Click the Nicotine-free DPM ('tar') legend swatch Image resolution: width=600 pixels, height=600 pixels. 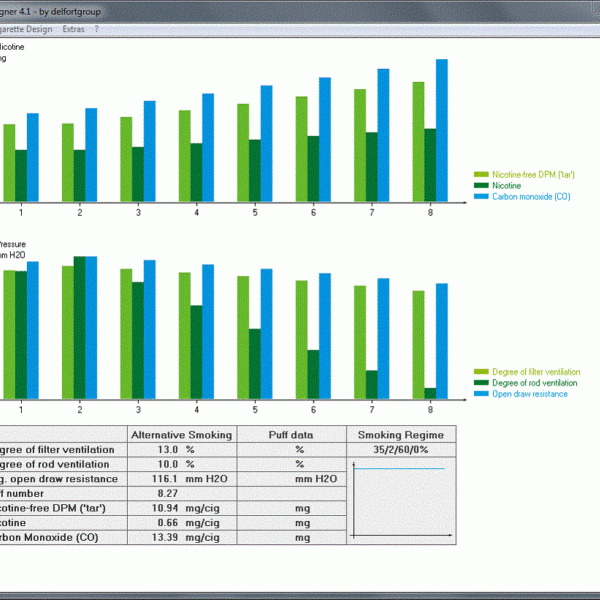click(x=481, y=174)
